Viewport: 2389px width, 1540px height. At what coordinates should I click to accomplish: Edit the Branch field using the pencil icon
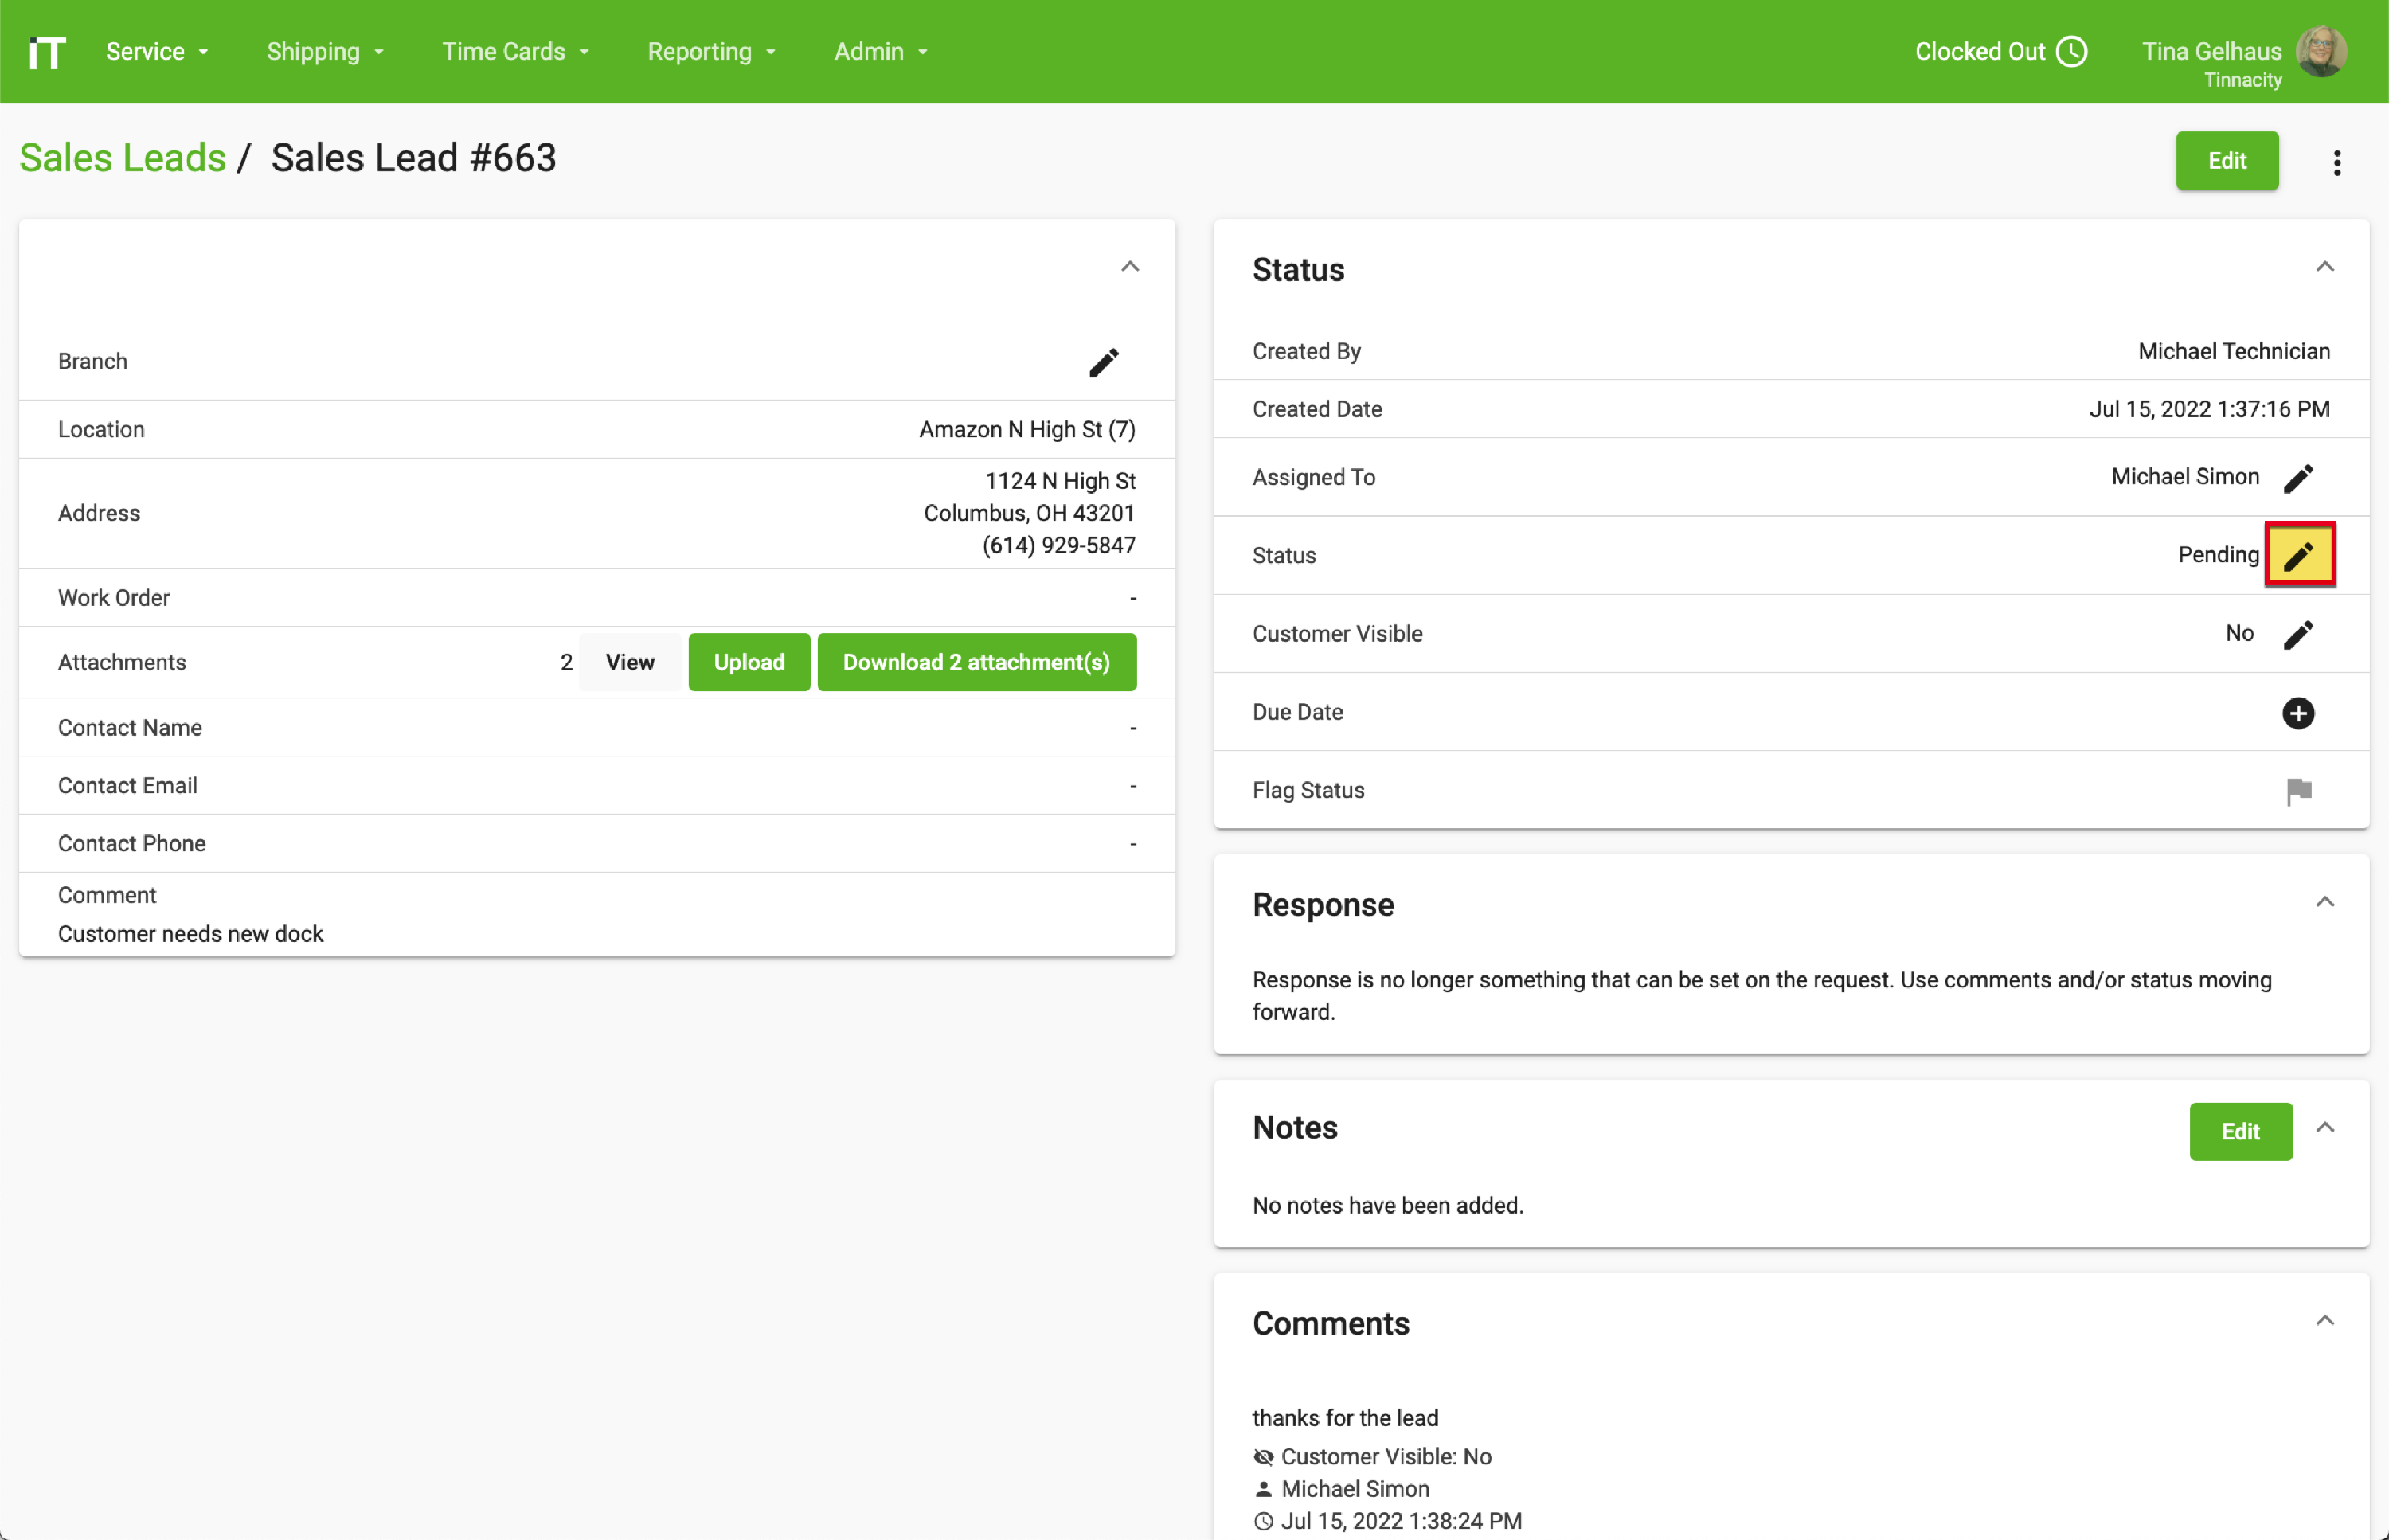[1103, 362]
